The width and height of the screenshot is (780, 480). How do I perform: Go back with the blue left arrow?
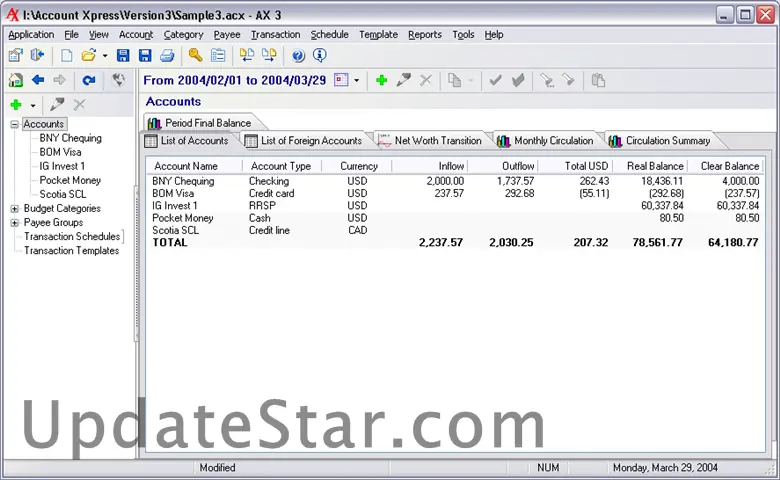click(x=38, y=80)
